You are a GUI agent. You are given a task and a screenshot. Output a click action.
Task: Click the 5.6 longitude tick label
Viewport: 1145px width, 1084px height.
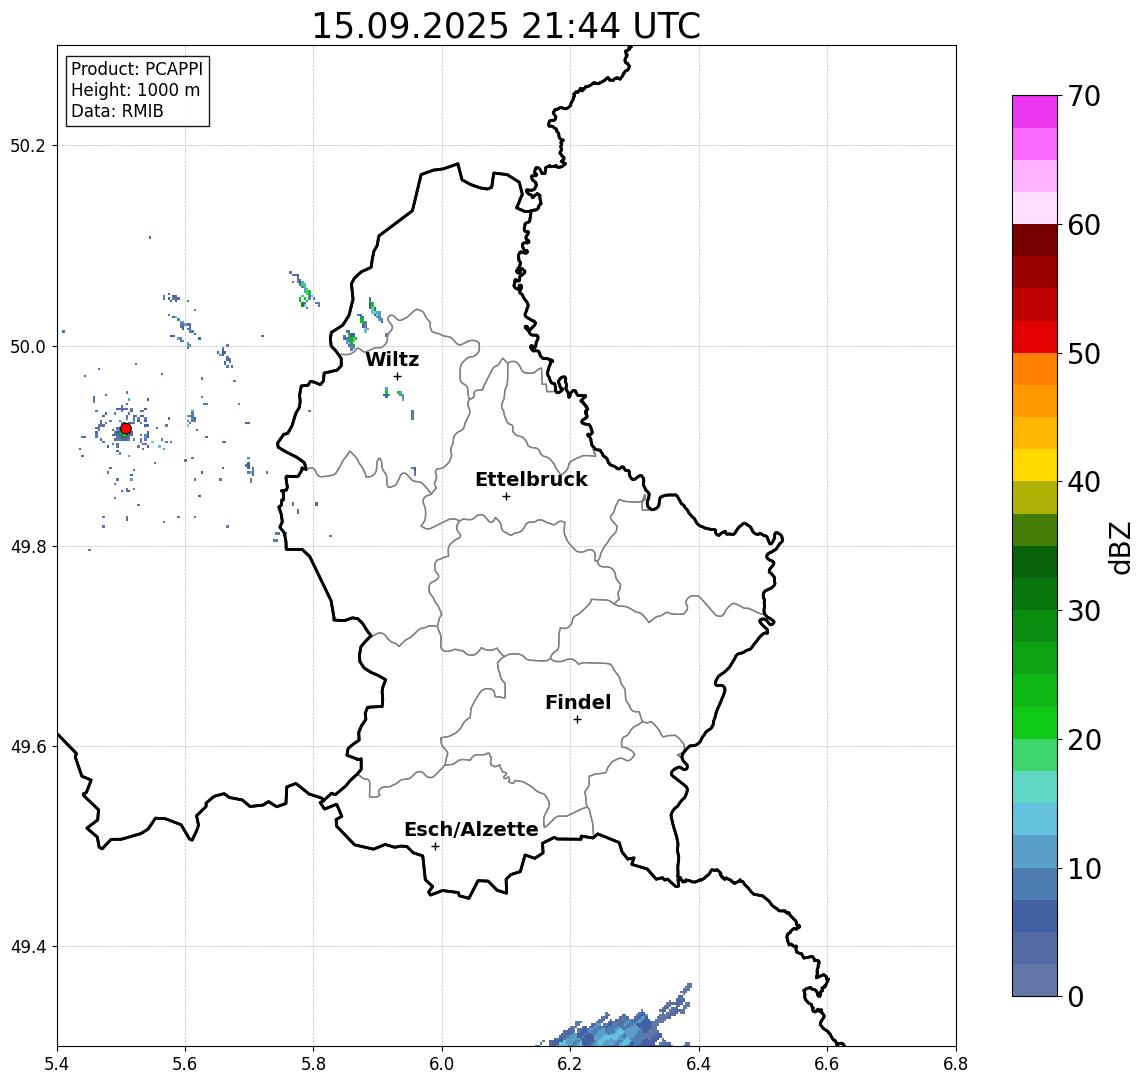point(185,1064)
